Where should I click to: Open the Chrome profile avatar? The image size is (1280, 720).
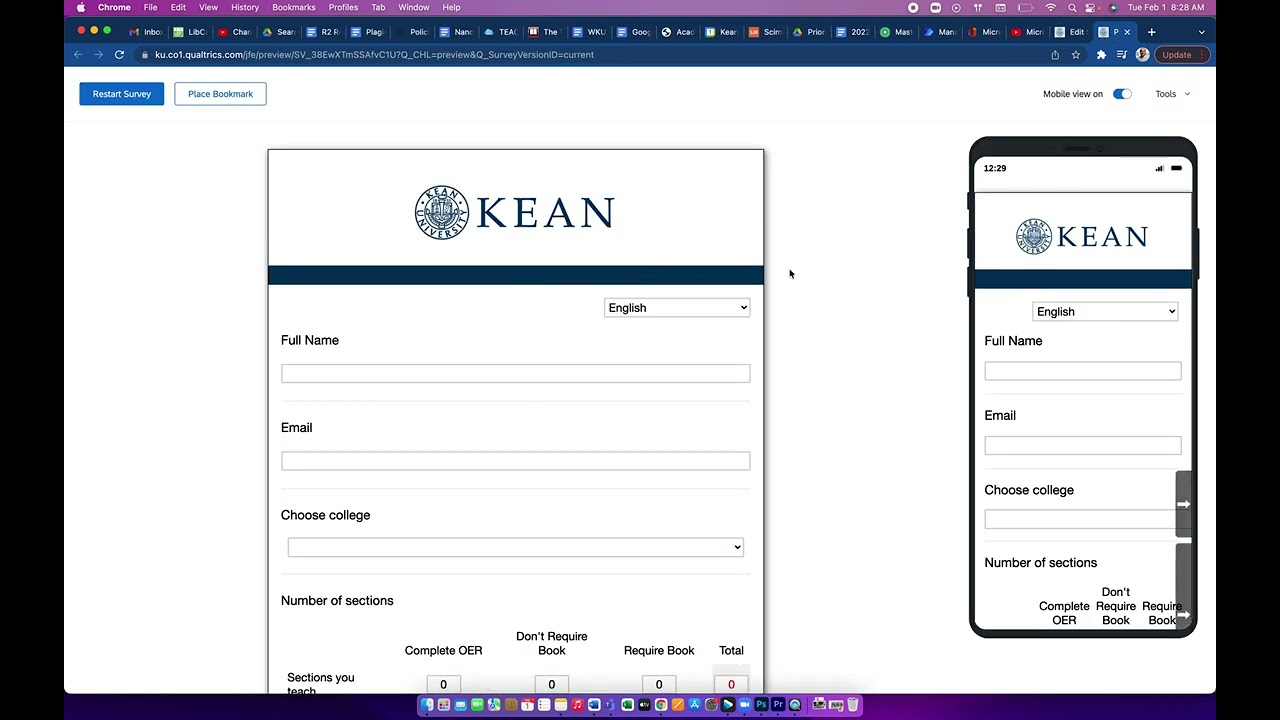coord(1142,55)
